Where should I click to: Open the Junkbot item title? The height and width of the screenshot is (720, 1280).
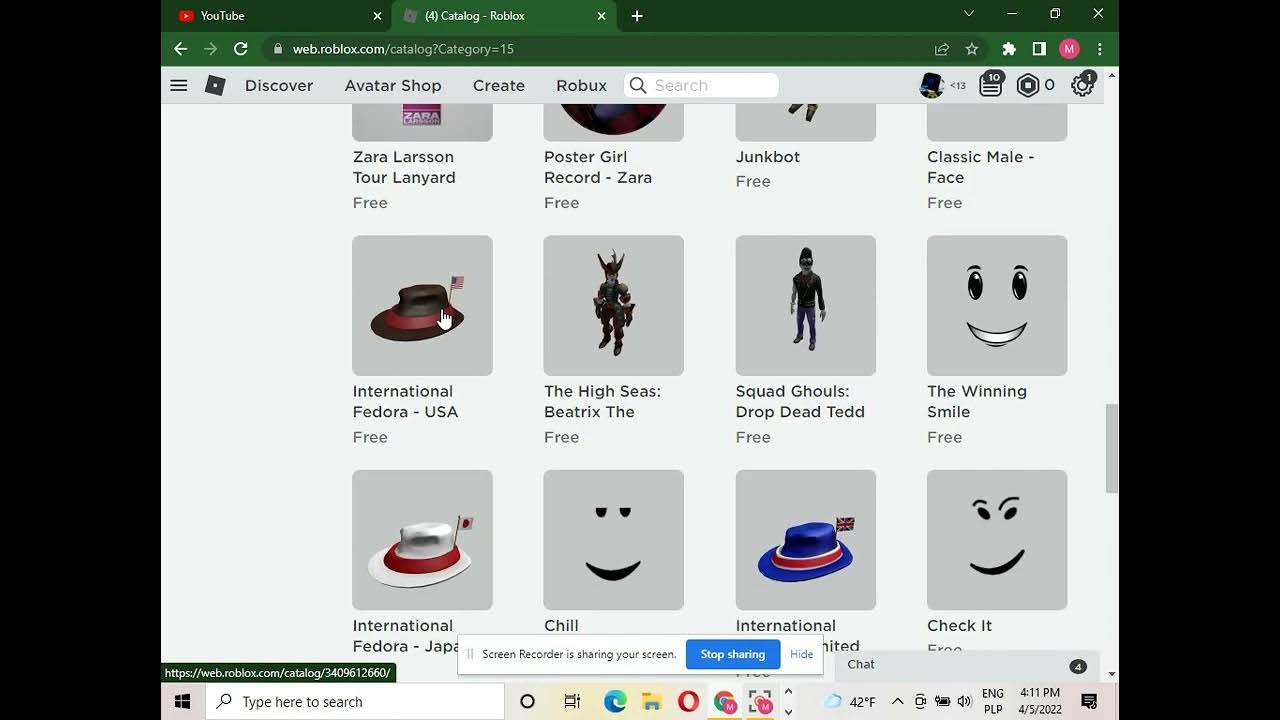768,157
